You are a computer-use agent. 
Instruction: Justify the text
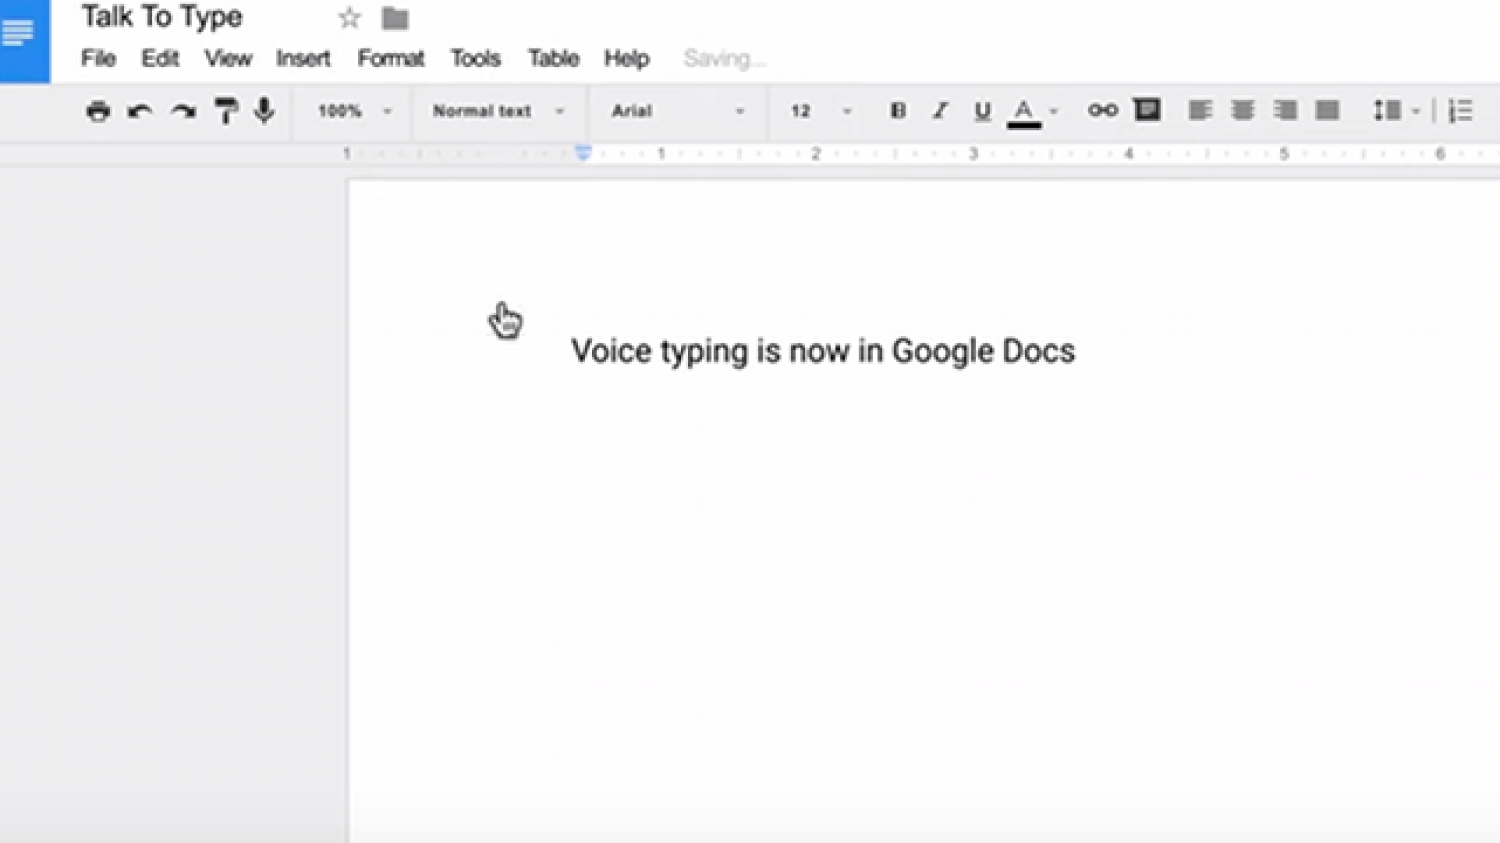pos(1327,110)
